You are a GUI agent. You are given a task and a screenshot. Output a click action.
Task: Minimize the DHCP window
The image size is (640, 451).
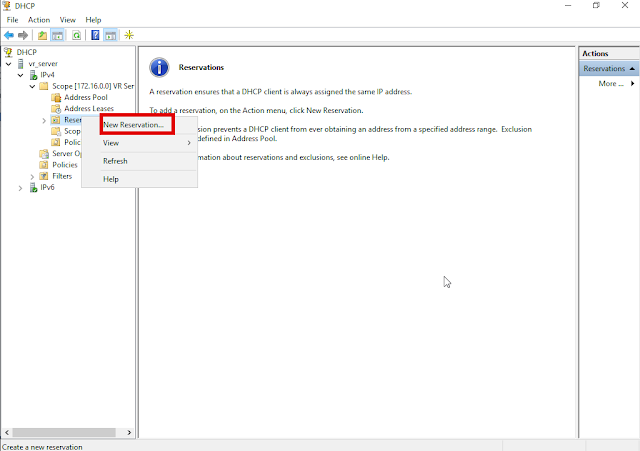click(x=568, y=6)
